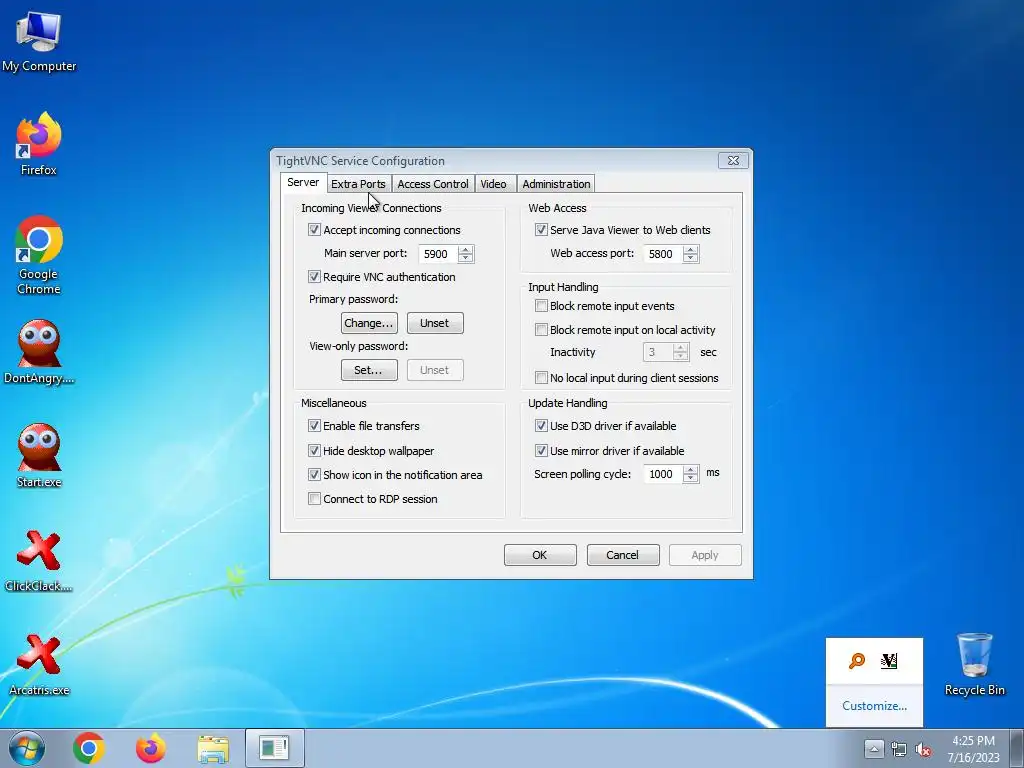The image size is (1024, 768).
Task: Switch to the Server tab
Action: 303,182
